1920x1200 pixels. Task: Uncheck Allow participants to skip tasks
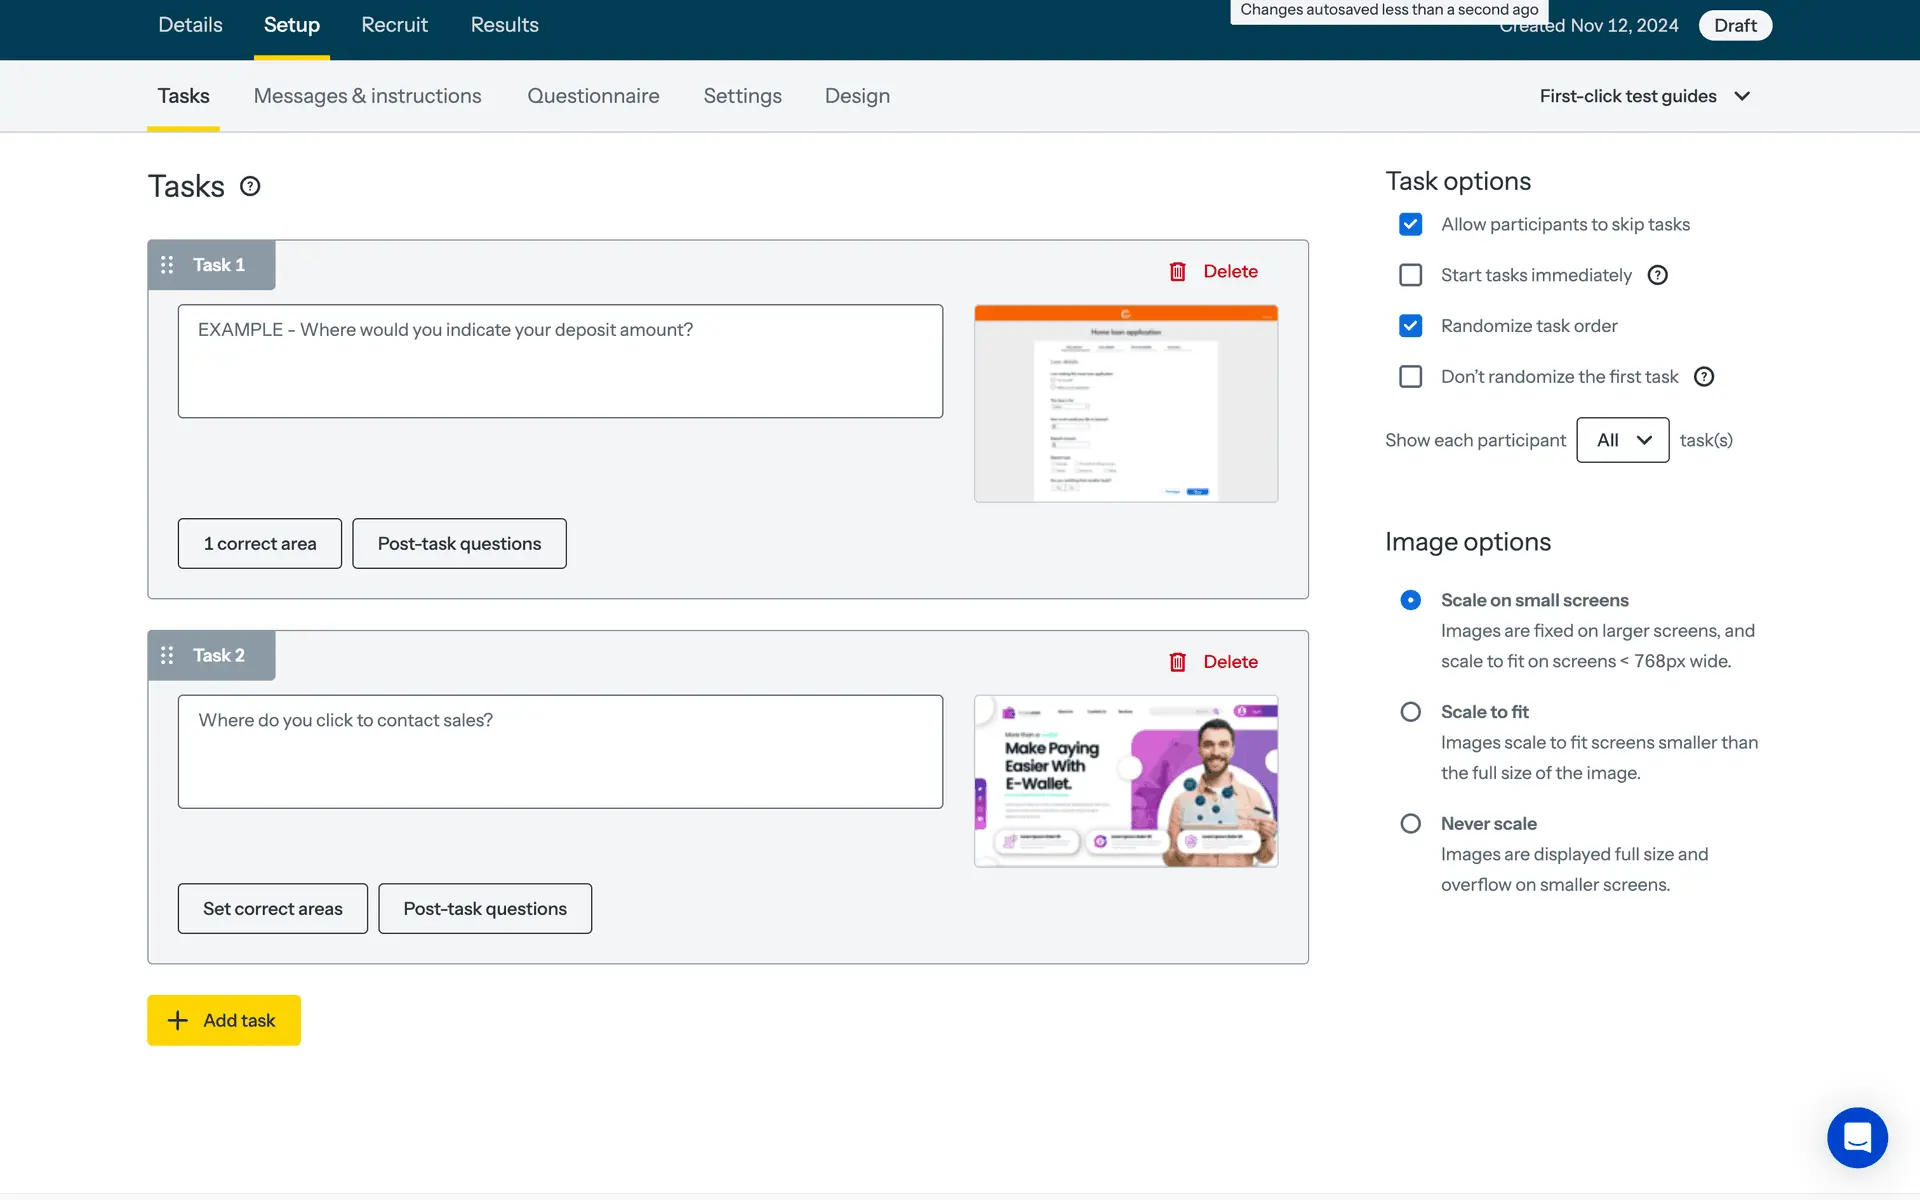pyautogui.click(x=1410, y=224)
